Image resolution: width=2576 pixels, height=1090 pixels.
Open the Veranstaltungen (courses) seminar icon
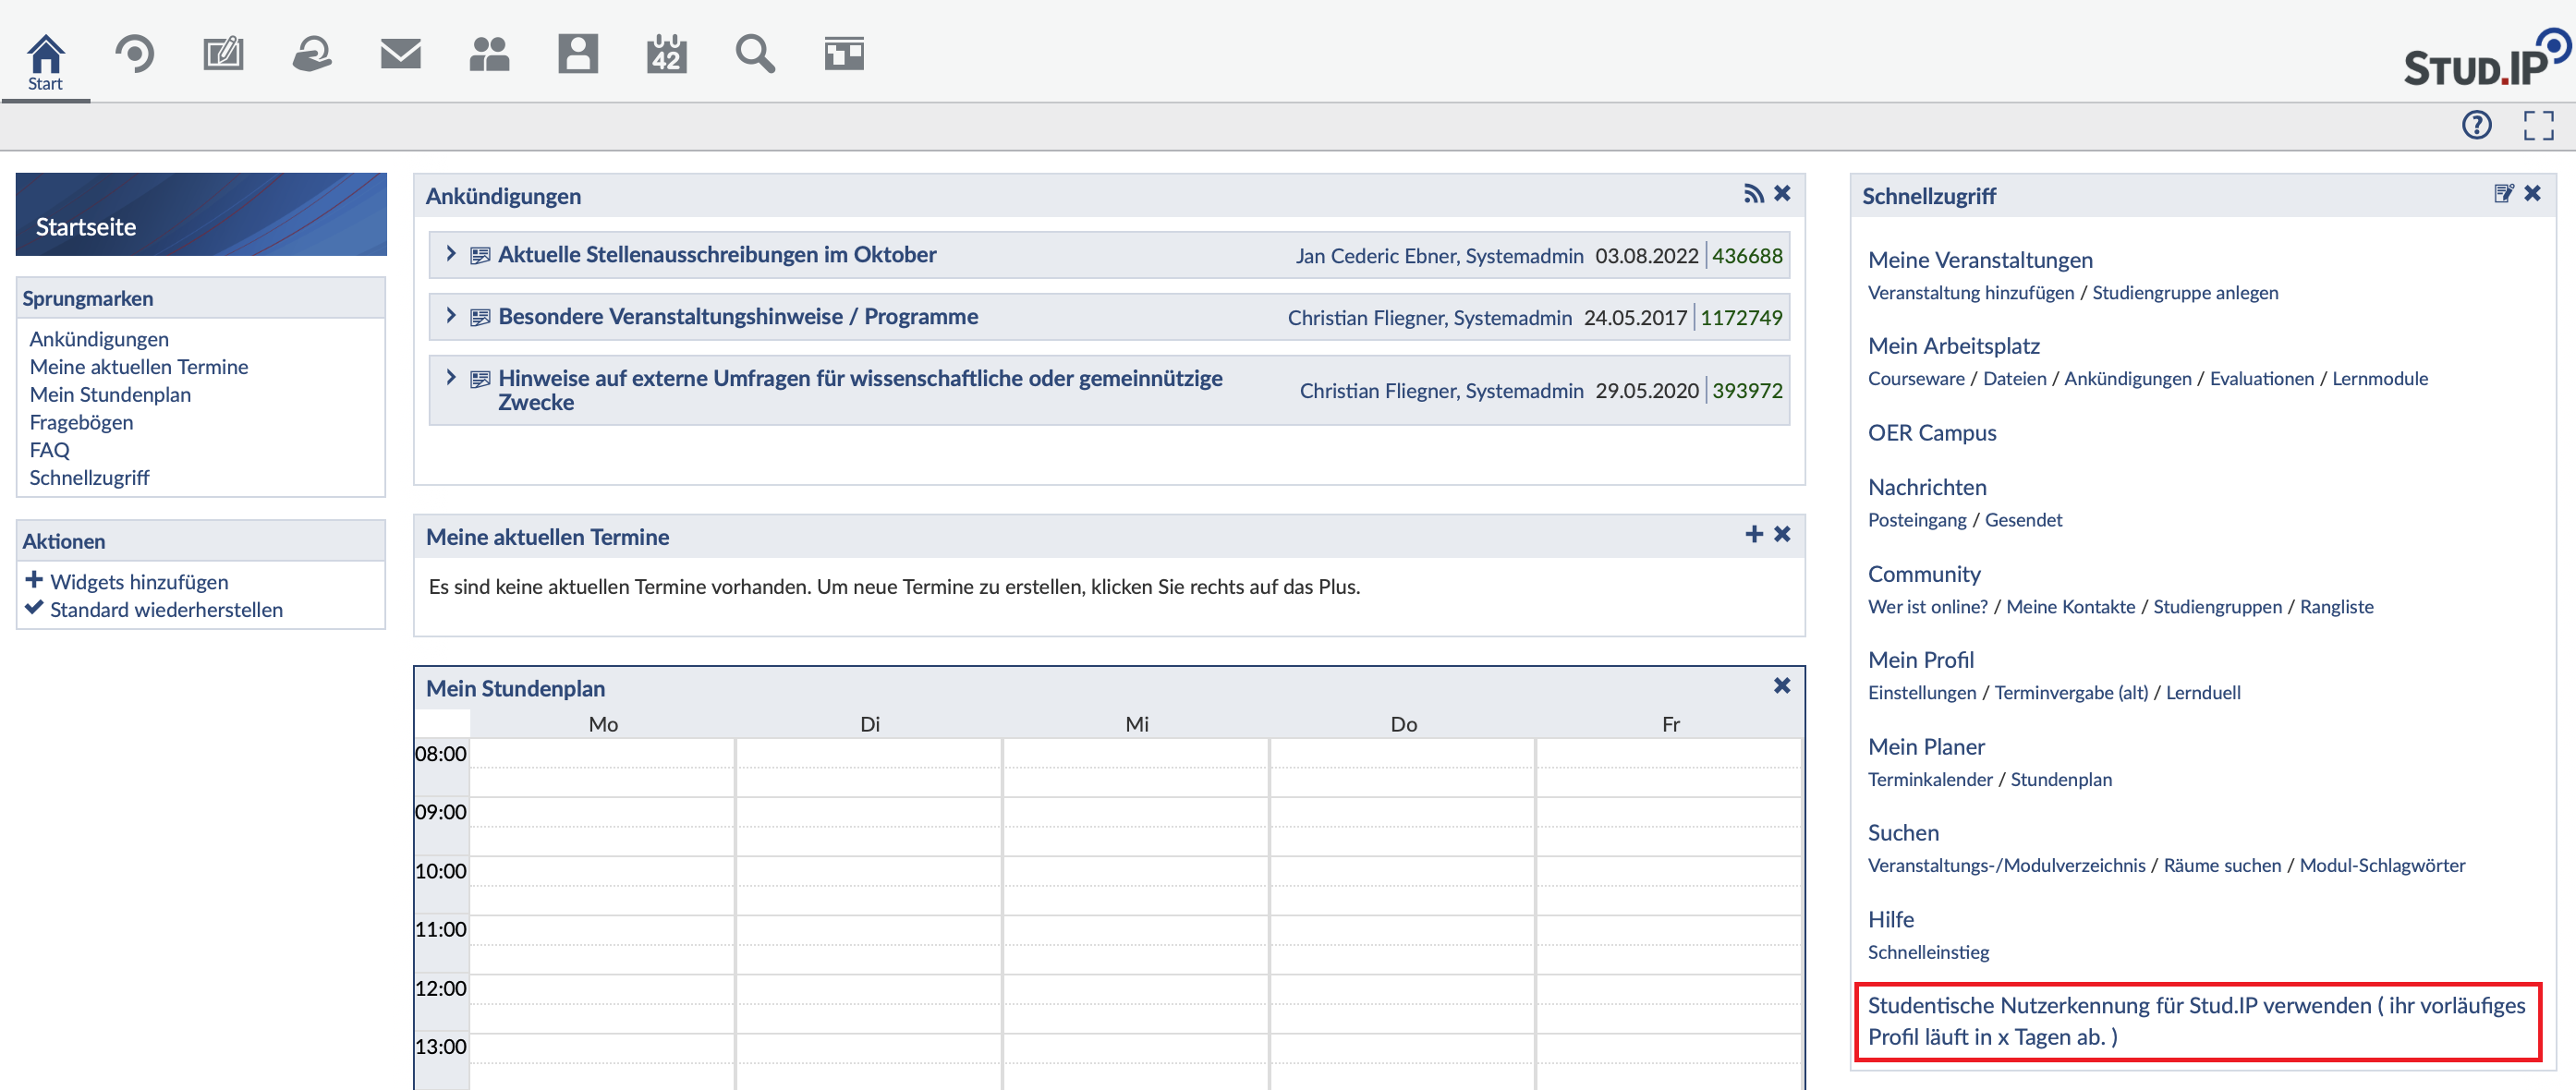pyautogui.click(x=134, y=53)
